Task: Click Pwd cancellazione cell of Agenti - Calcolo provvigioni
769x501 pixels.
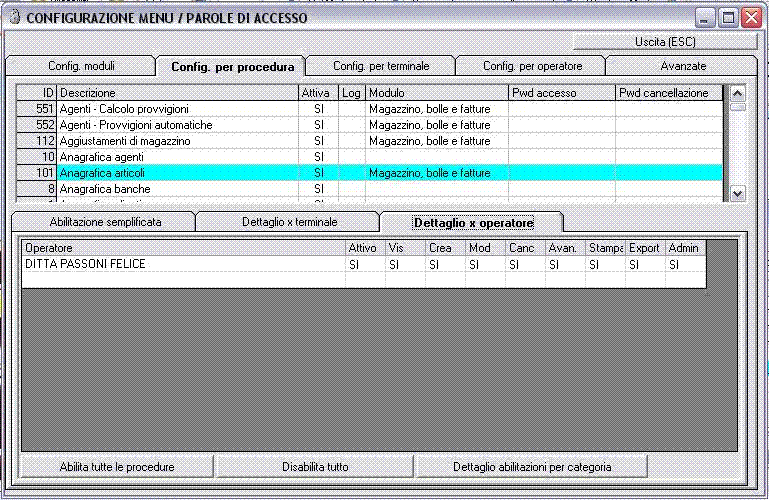Action: [x=669, y=109]
